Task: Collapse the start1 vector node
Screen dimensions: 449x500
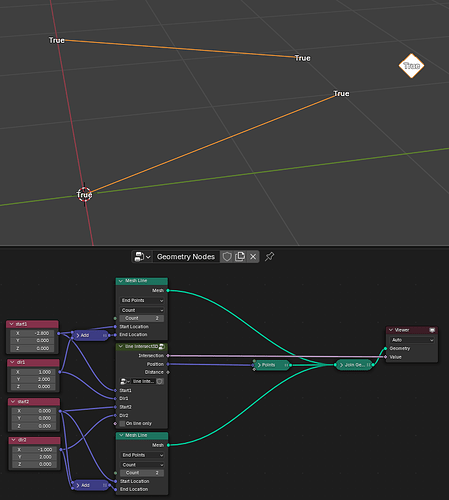Action: click(x=12, y=324)
